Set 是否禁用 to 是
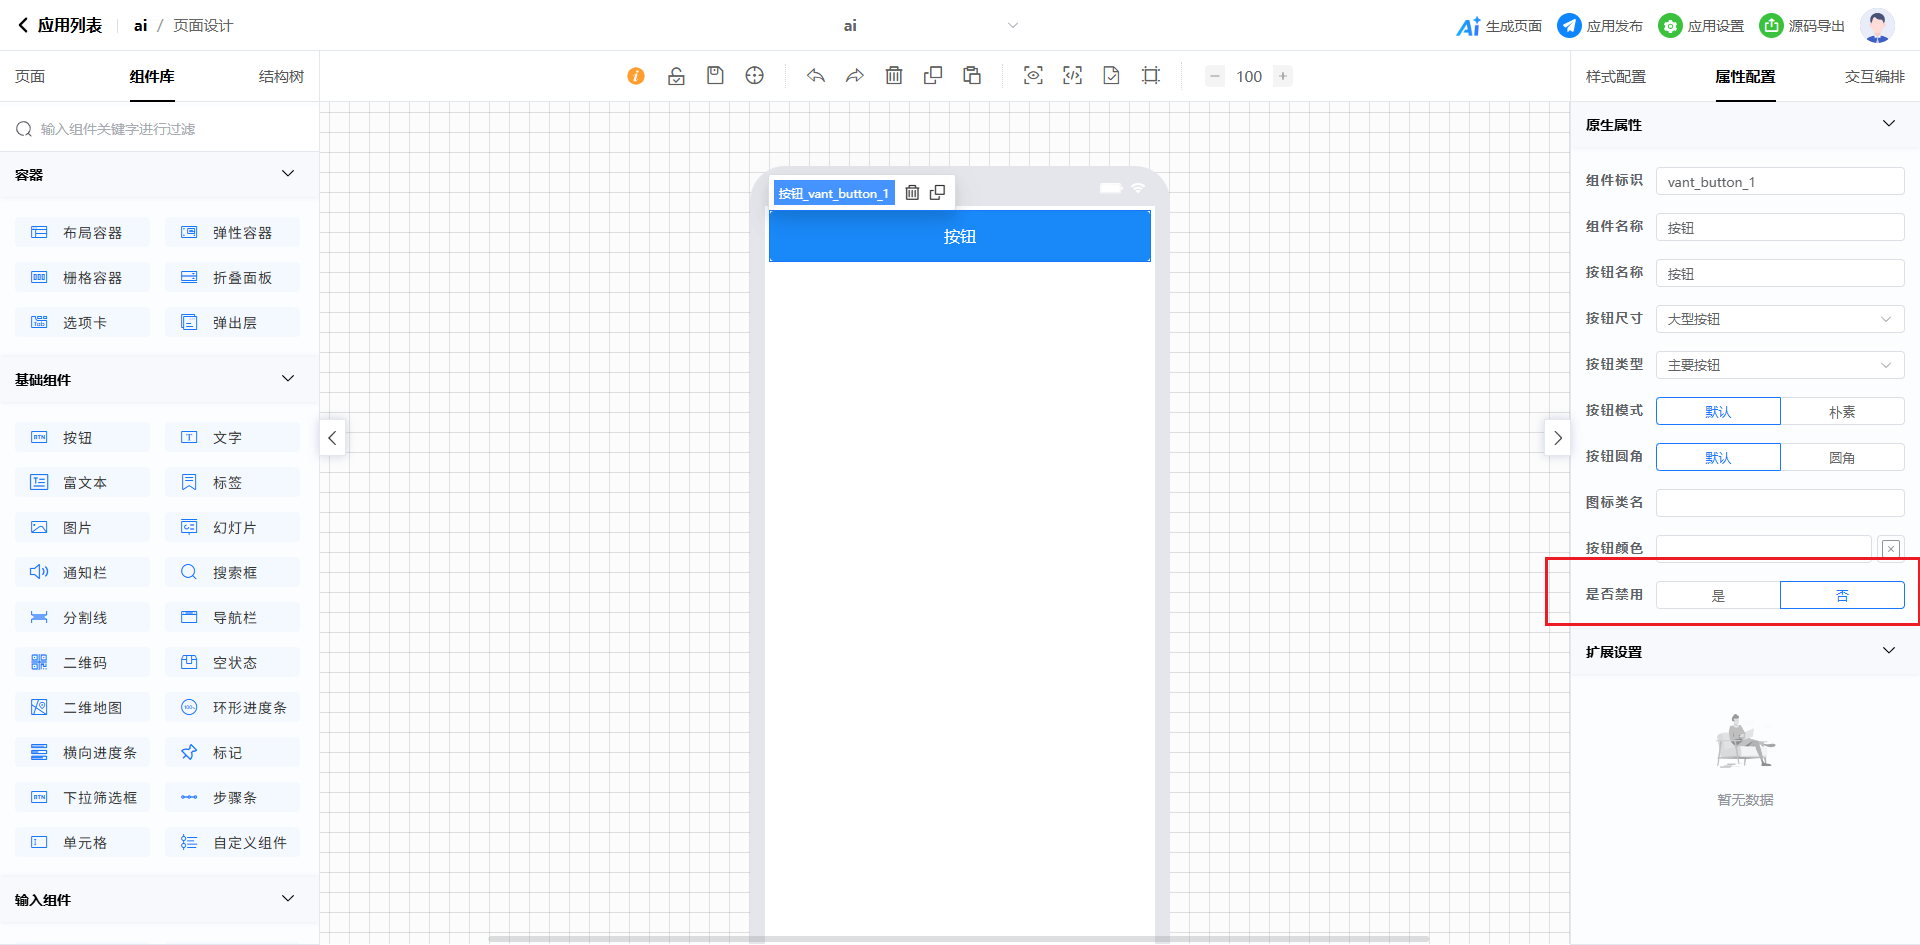Screen dimensions: 1920x945 pyautogui.click(x=1718, y=595)
